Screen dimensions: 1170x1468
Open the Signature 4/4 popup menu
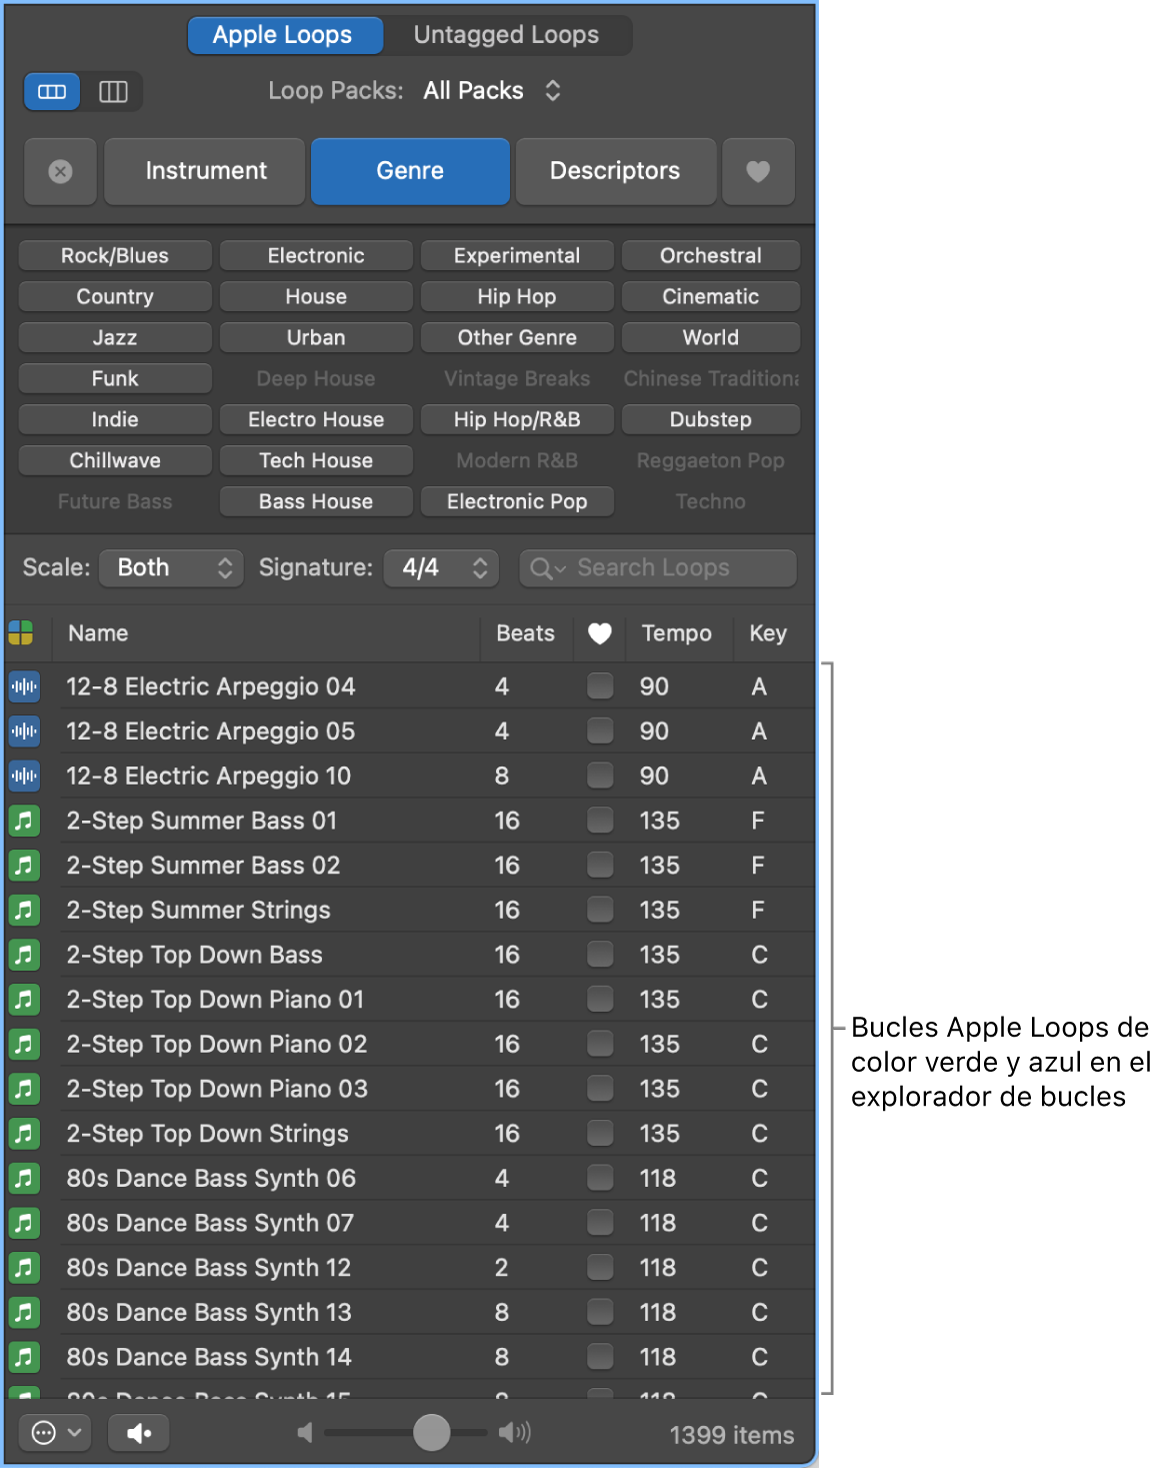coord(441,568)
